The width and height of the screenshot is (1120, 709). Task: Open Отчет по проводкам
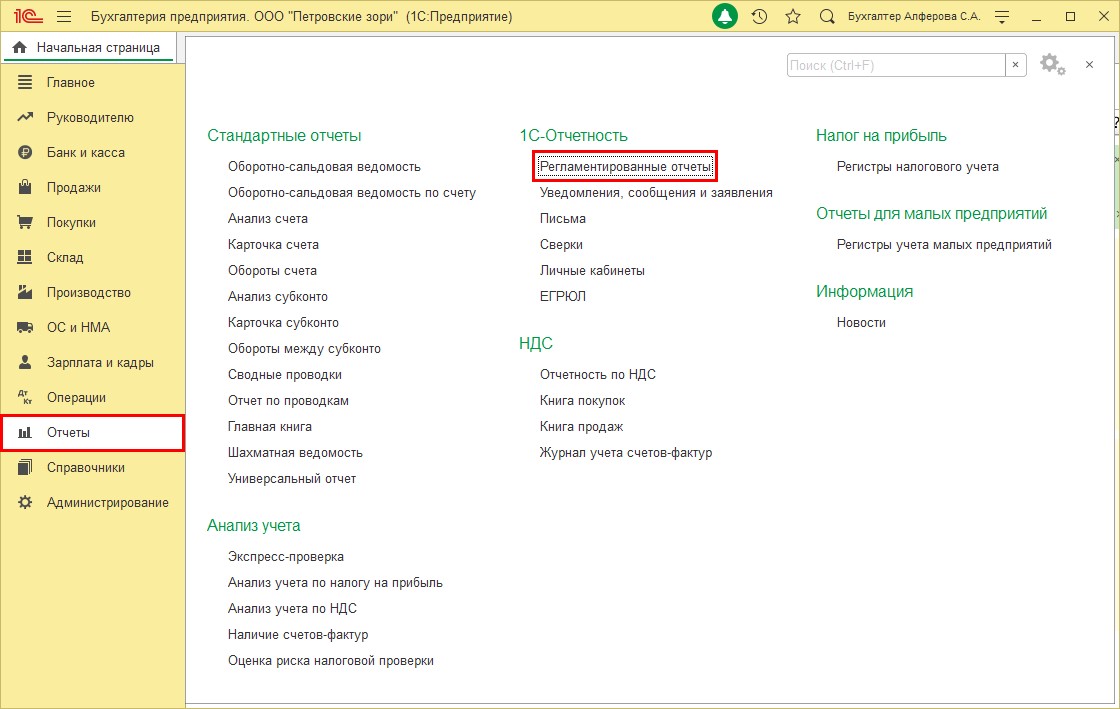coord(288,401)
